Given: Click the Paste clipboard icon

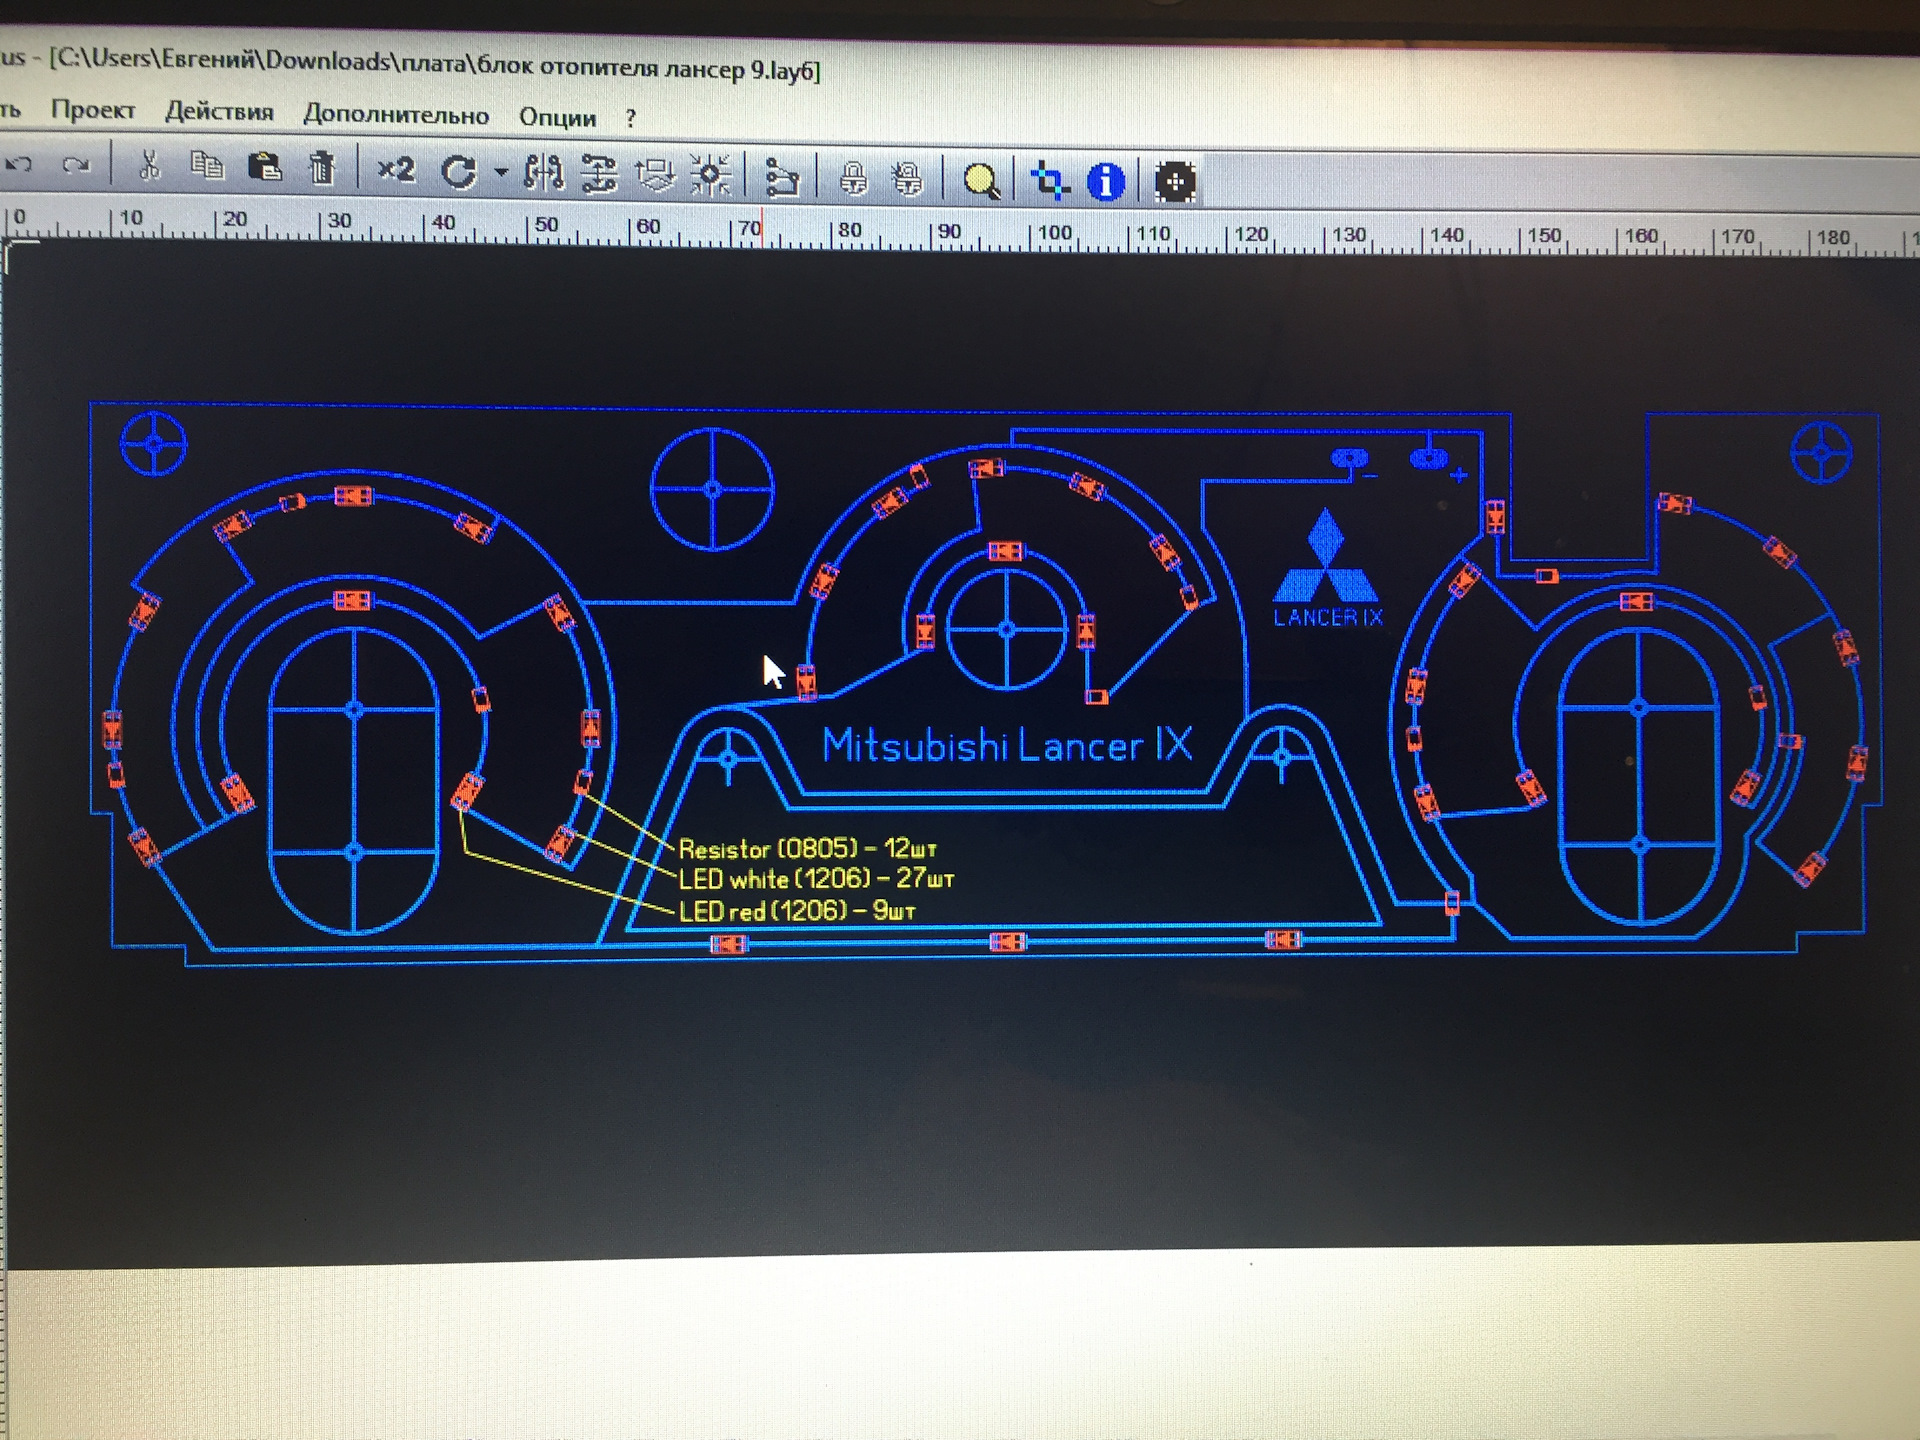Looking at the screenshot, I should pos(265,167).
